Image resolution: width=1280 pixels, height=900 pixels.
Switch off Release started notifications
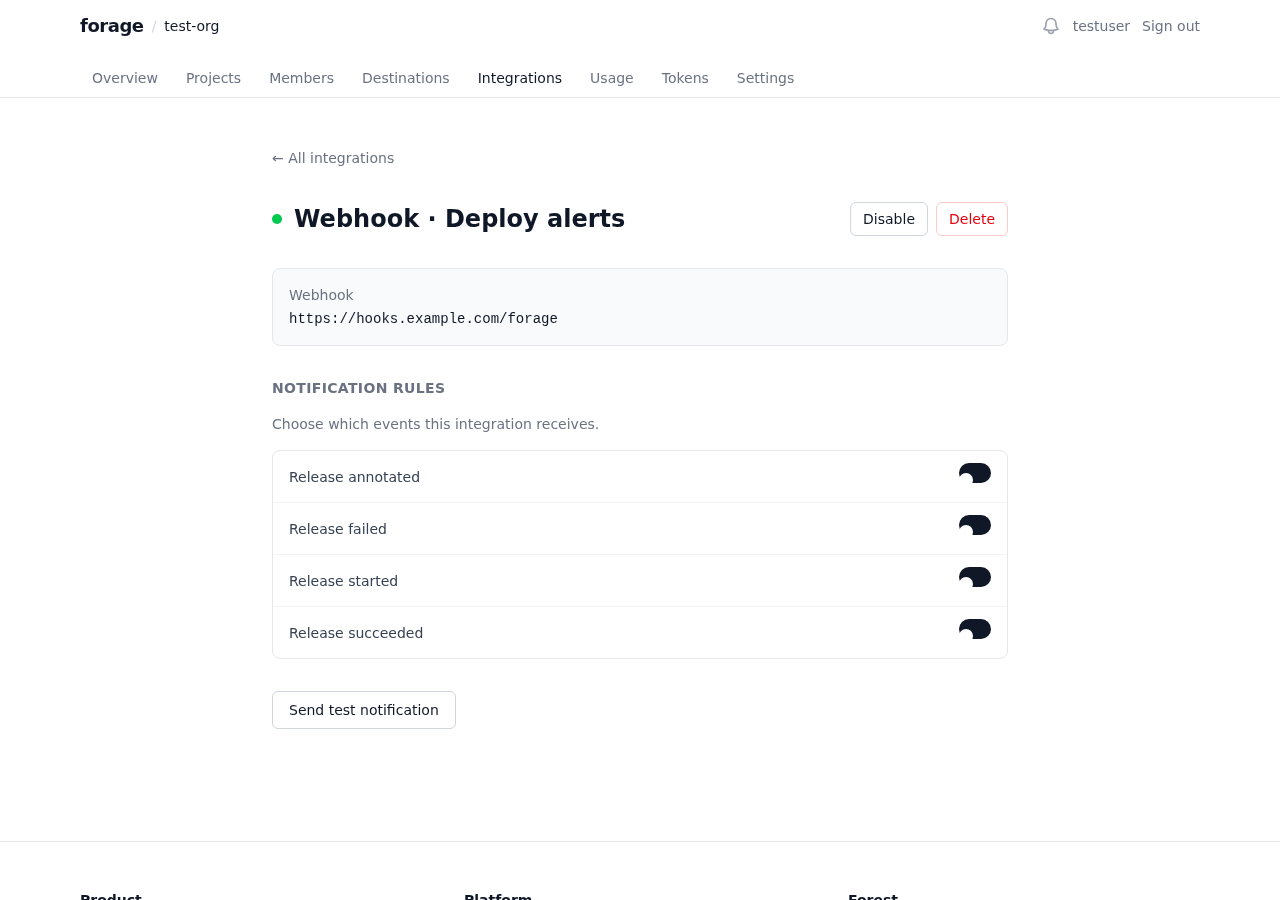974,578
